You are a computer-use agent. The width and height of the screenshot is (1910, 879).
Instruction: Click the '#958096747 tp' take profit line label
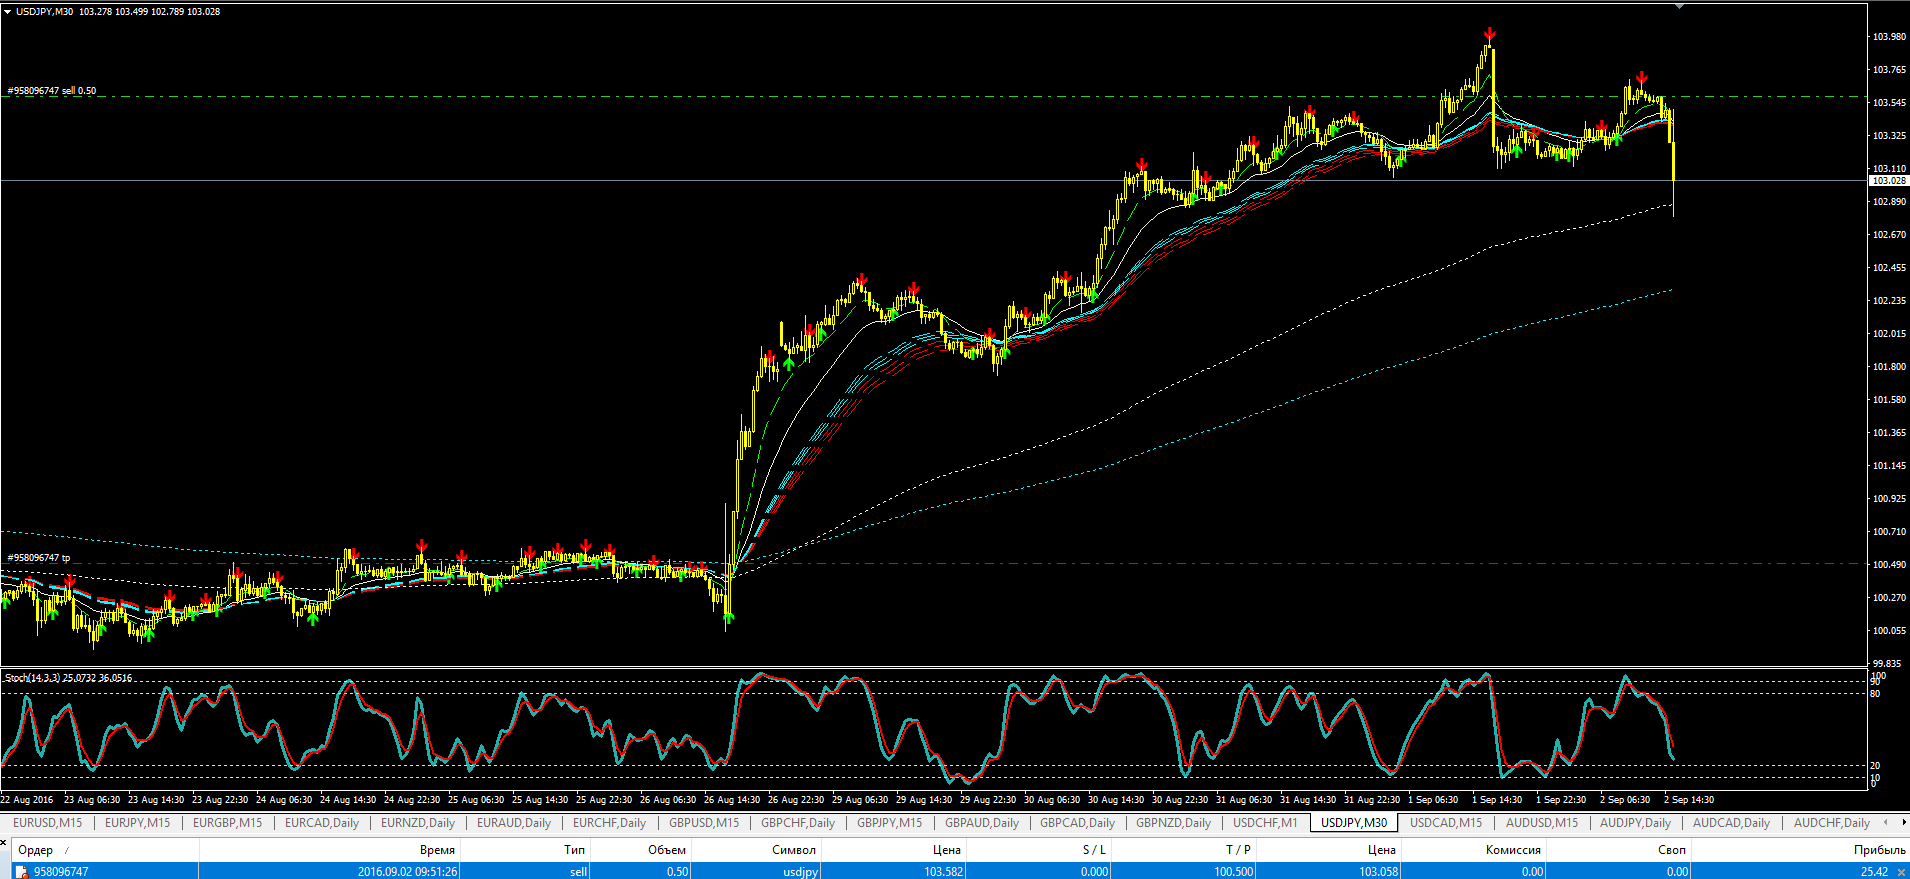click(39, 558)
